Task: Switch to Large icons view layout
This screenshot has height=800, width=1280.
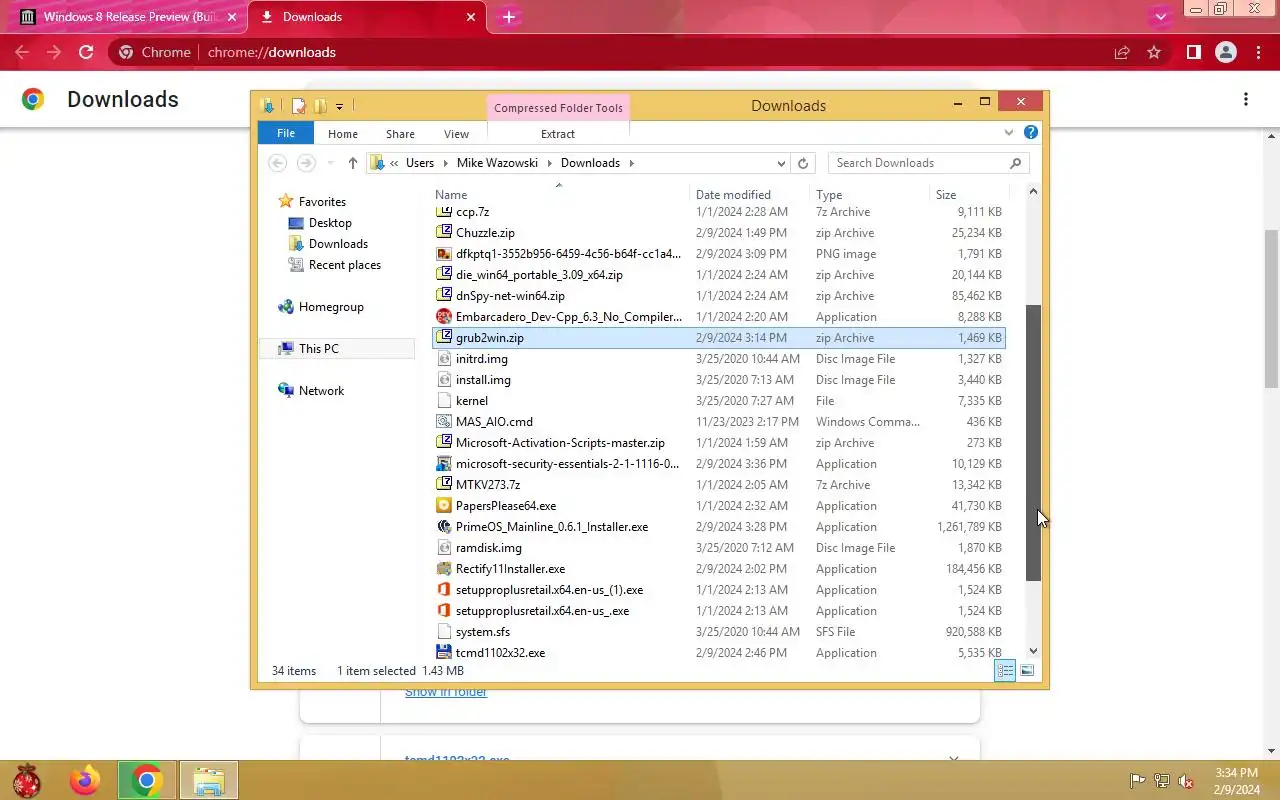Action: [1027, 671]
